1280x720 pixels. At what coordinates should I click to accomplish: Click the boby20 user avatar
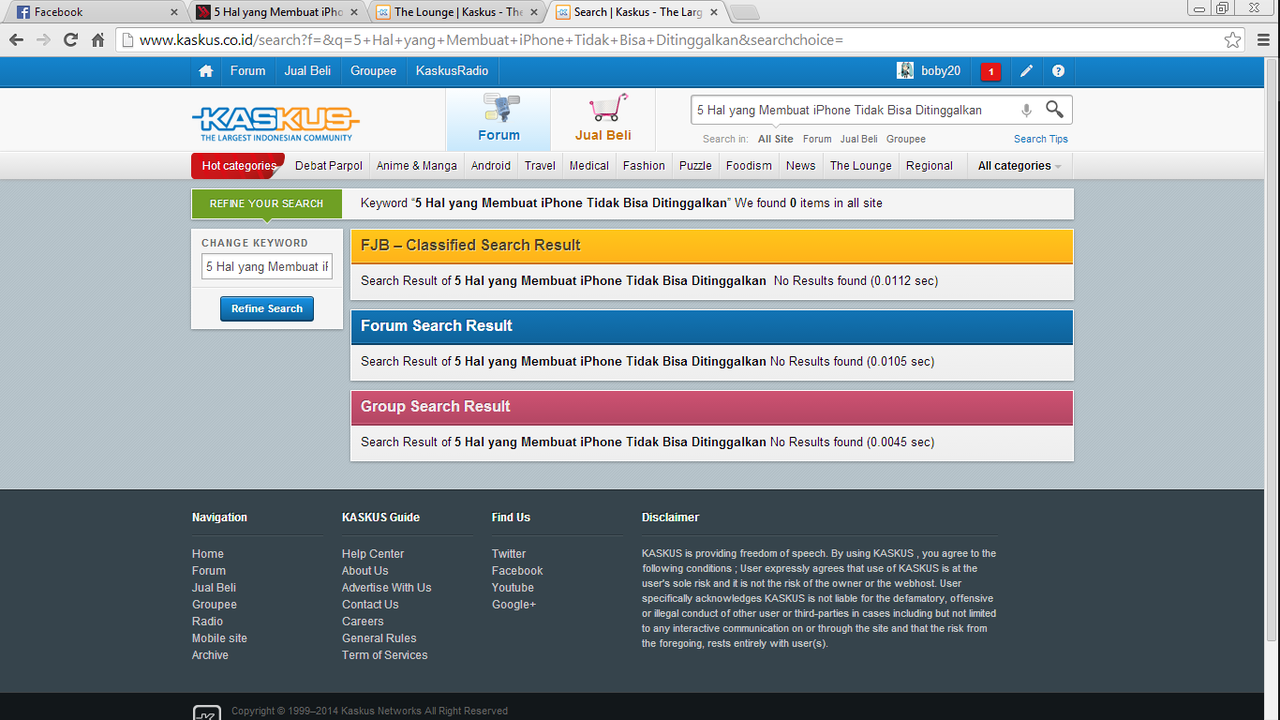coord(905,71)
